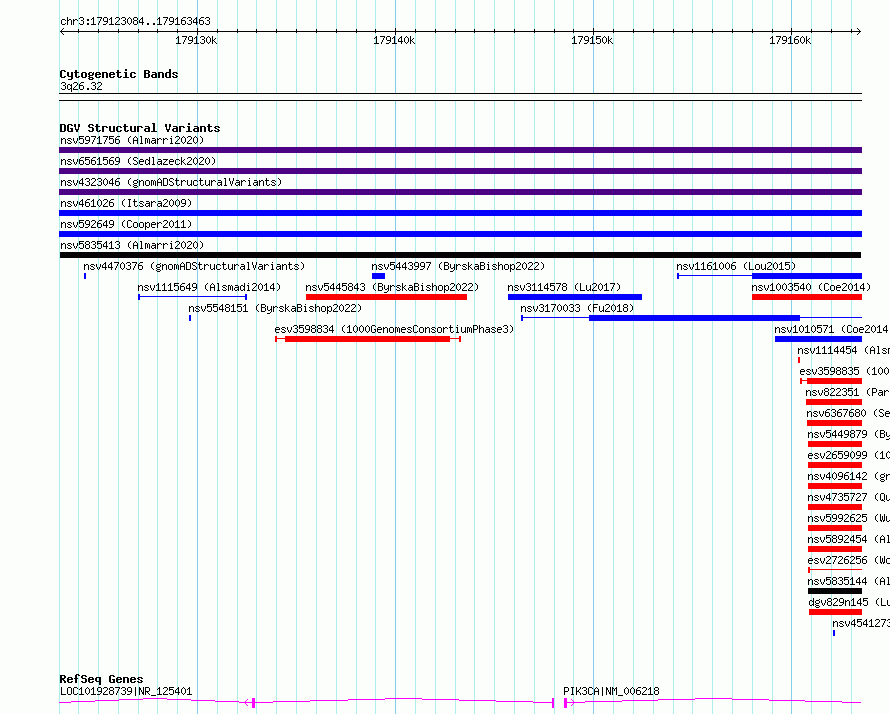Open nsv1161006 (Lou2015) label
Screen dimensions: 890x714
tap(736, 266)
